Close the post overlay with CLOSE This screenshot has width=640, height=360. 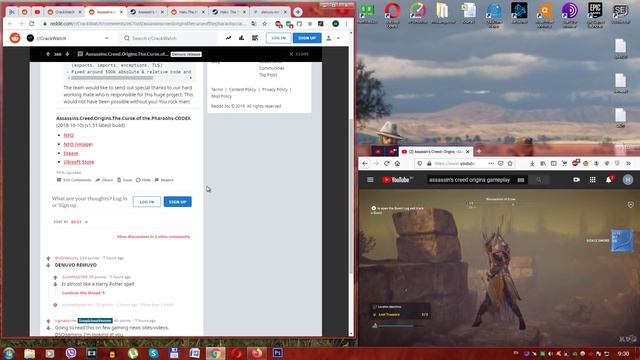click(x=299, y=54)
